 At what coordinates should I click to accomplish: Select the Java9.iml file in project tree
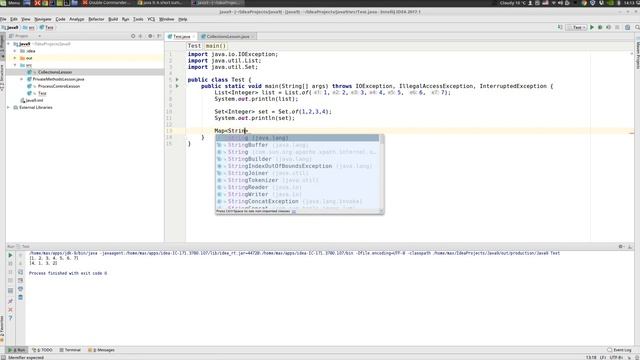click(34, 100)
